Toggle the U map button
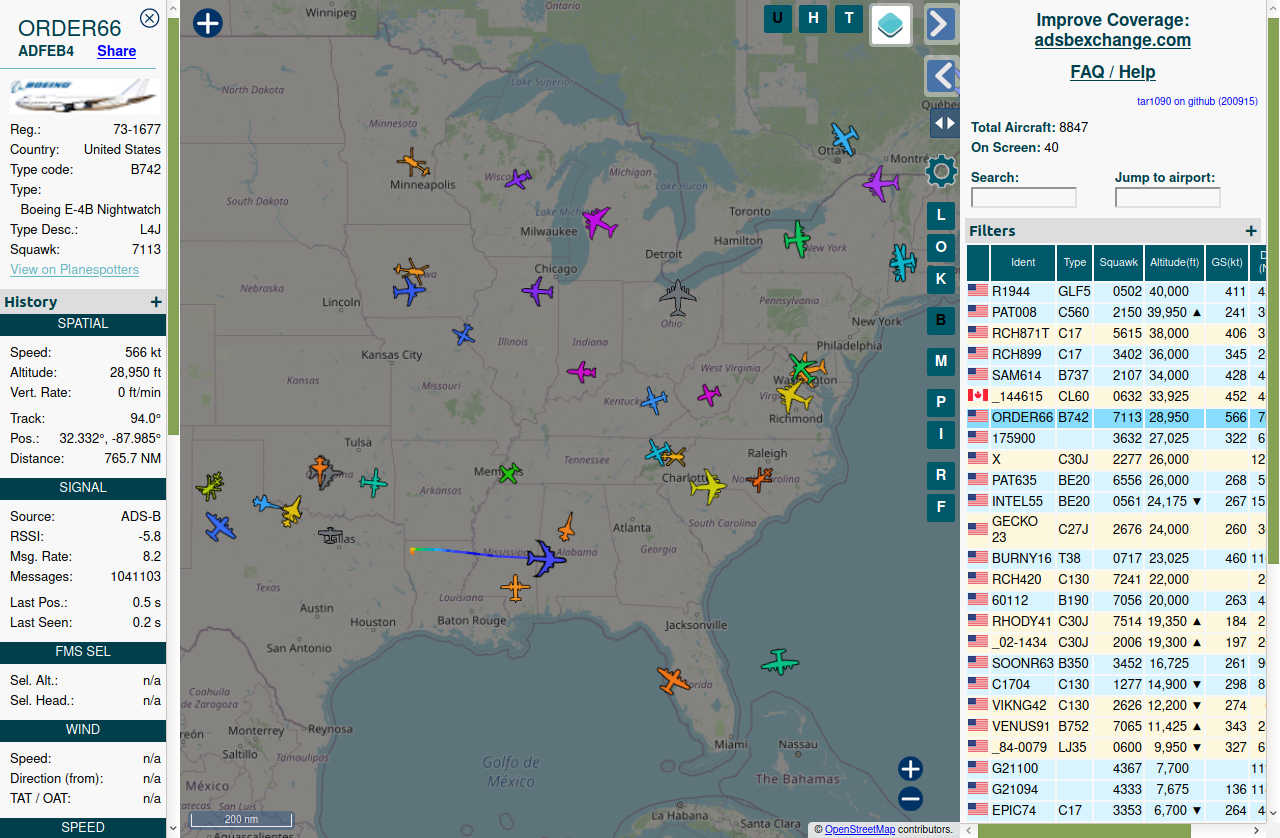 (x=778, y=18)
